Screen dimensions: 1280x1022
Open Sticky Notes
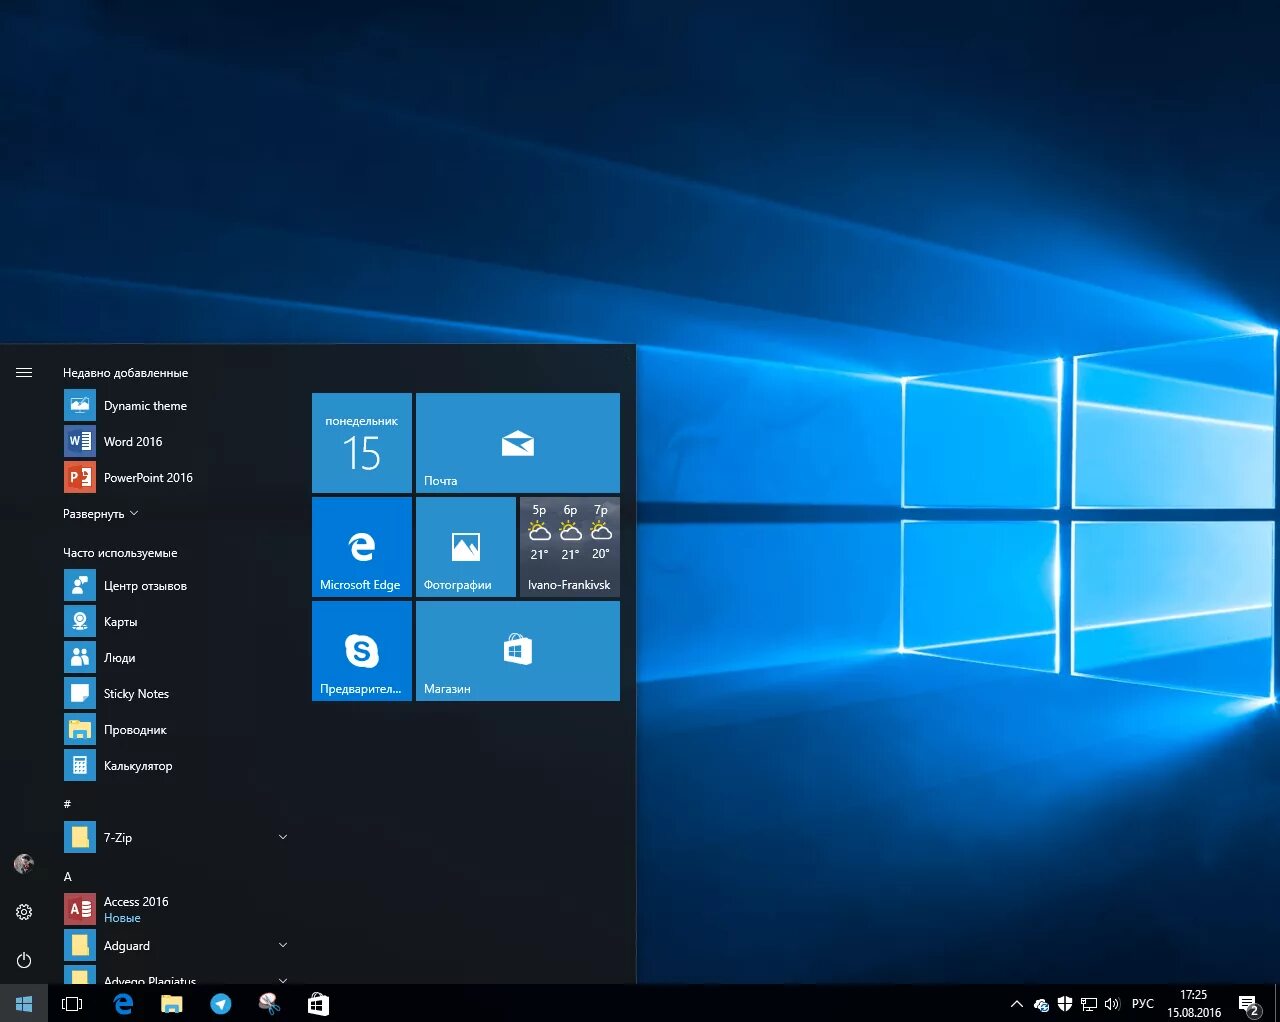coord(176,693)
